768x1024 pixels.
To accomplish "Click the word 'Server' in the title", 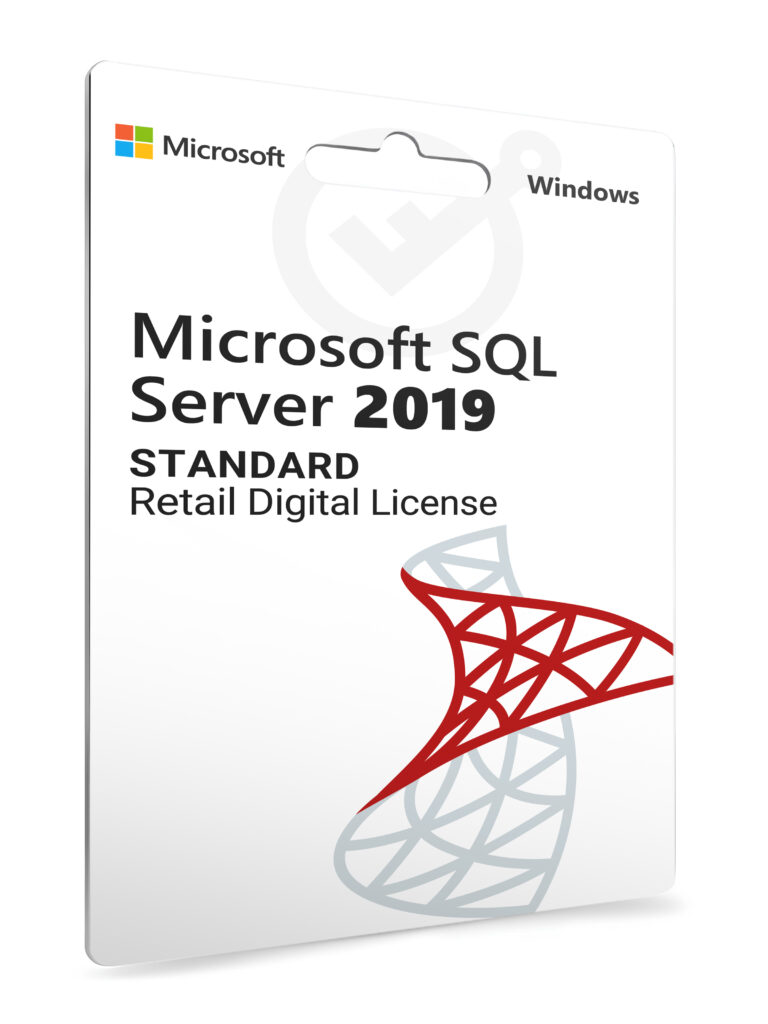I will pyautogui.click(x=232, y=402).
